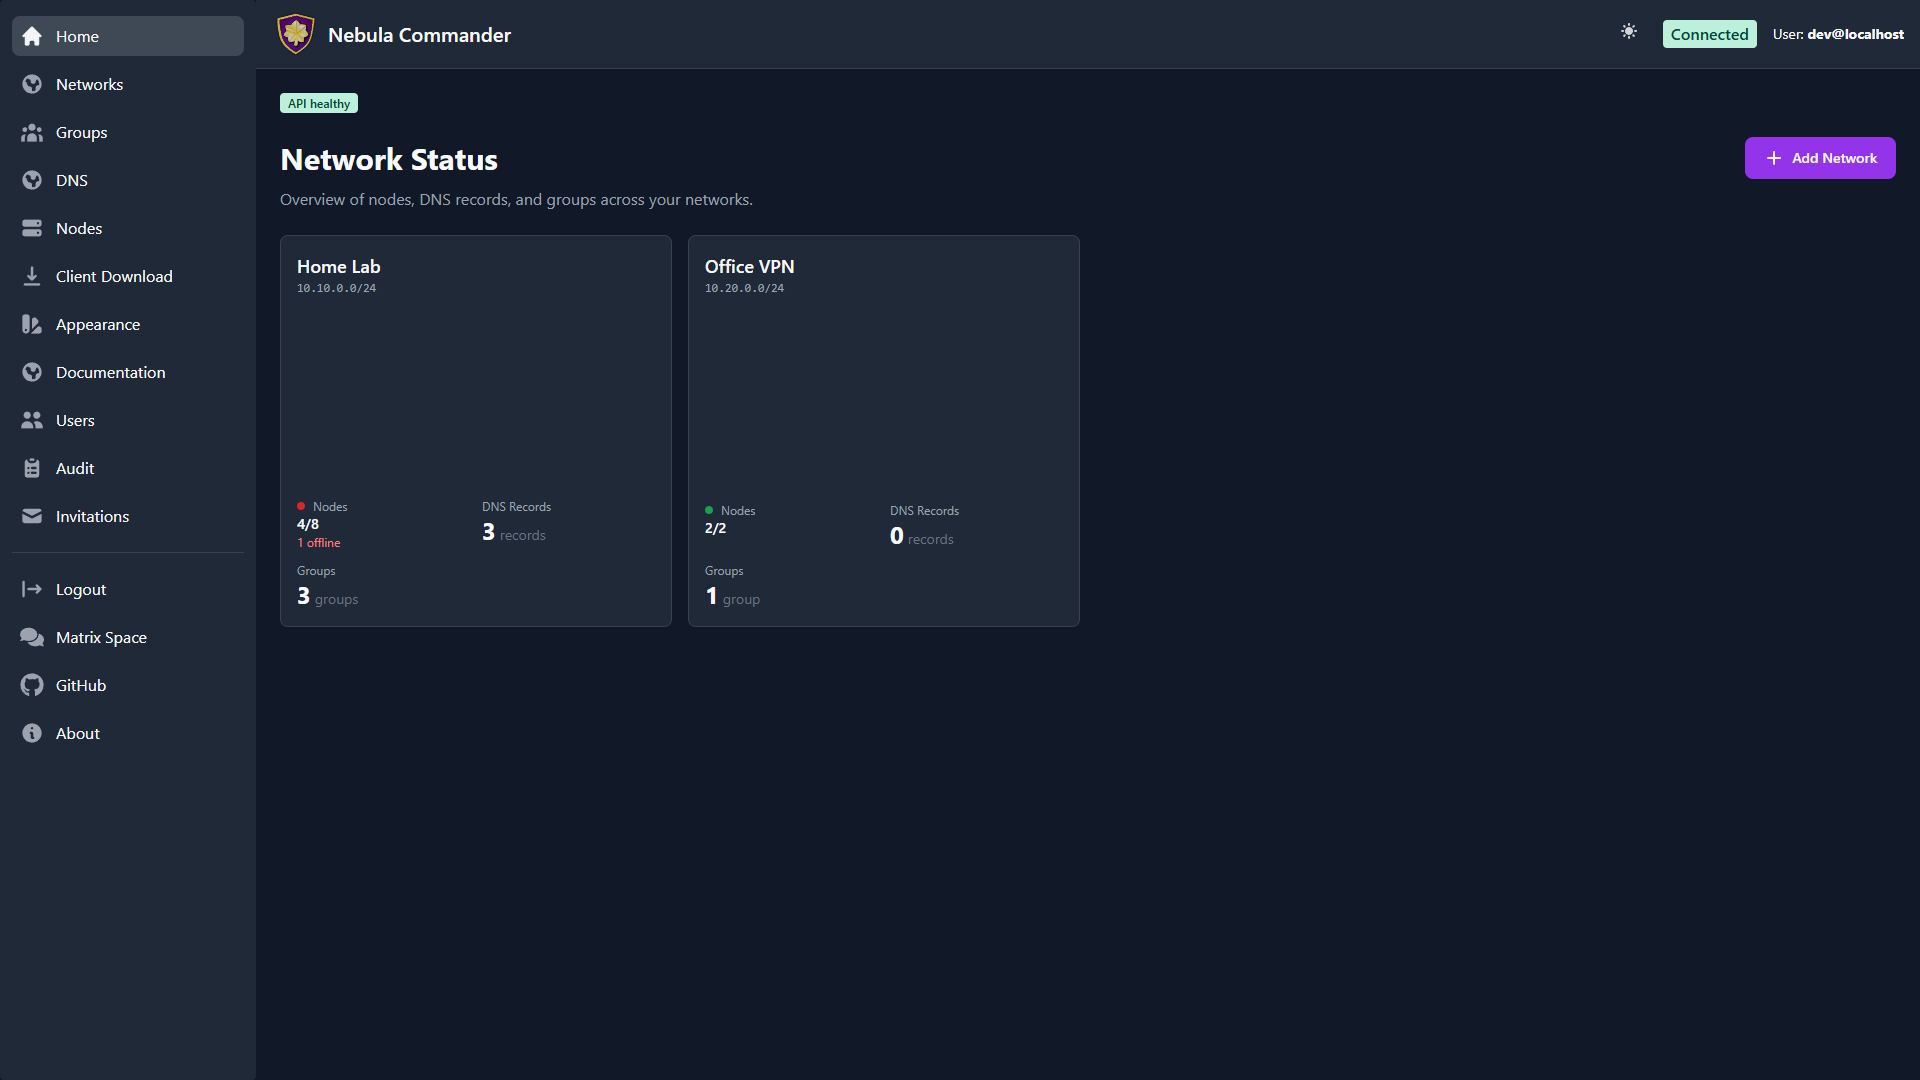Click the Add Network button
This screenshot has width=1920, height=1080.
coord(1820,158)
